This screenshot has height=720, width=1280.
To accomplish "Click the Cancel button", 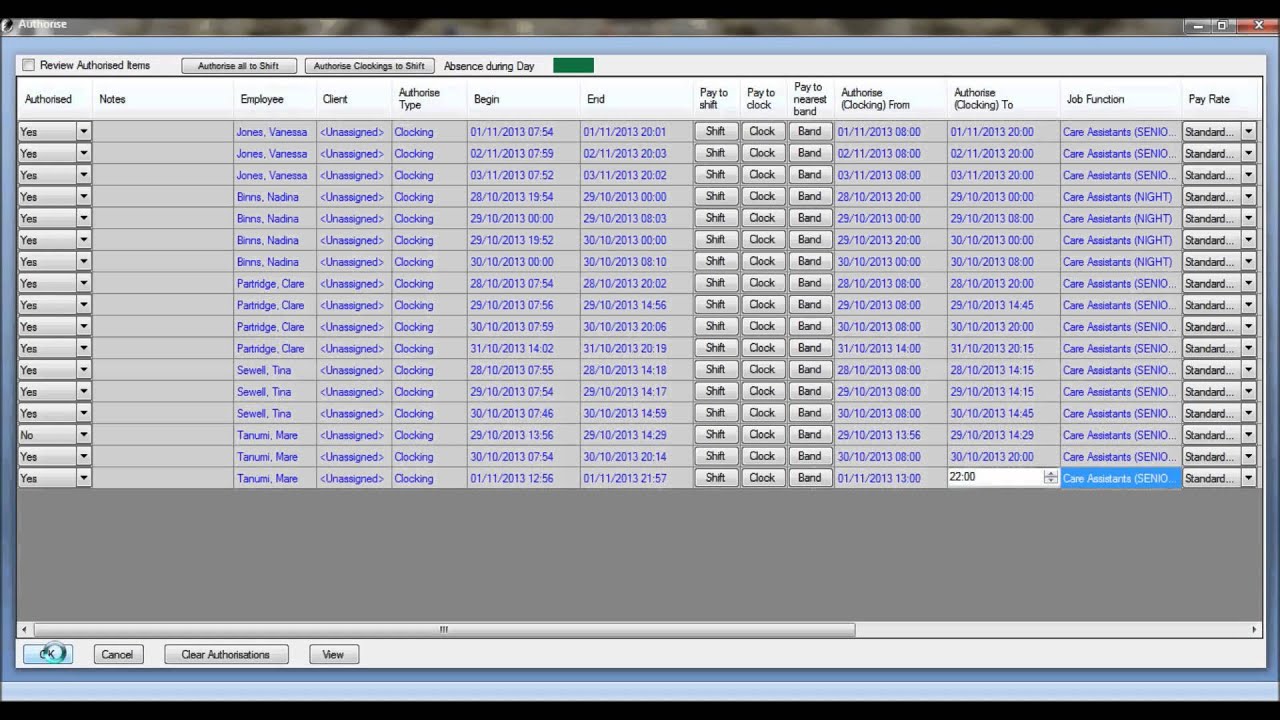I will pos(117,654).
